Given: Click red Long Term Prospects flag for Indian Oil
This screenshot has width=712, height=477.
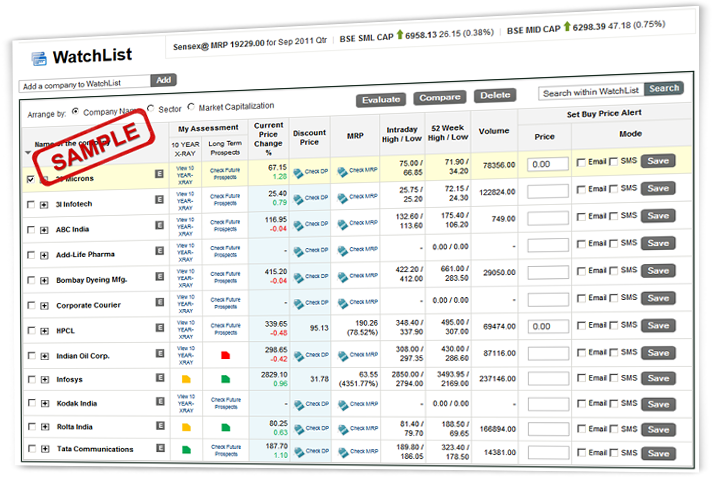Looking at the screenshot, I should (x=225, y=355).
